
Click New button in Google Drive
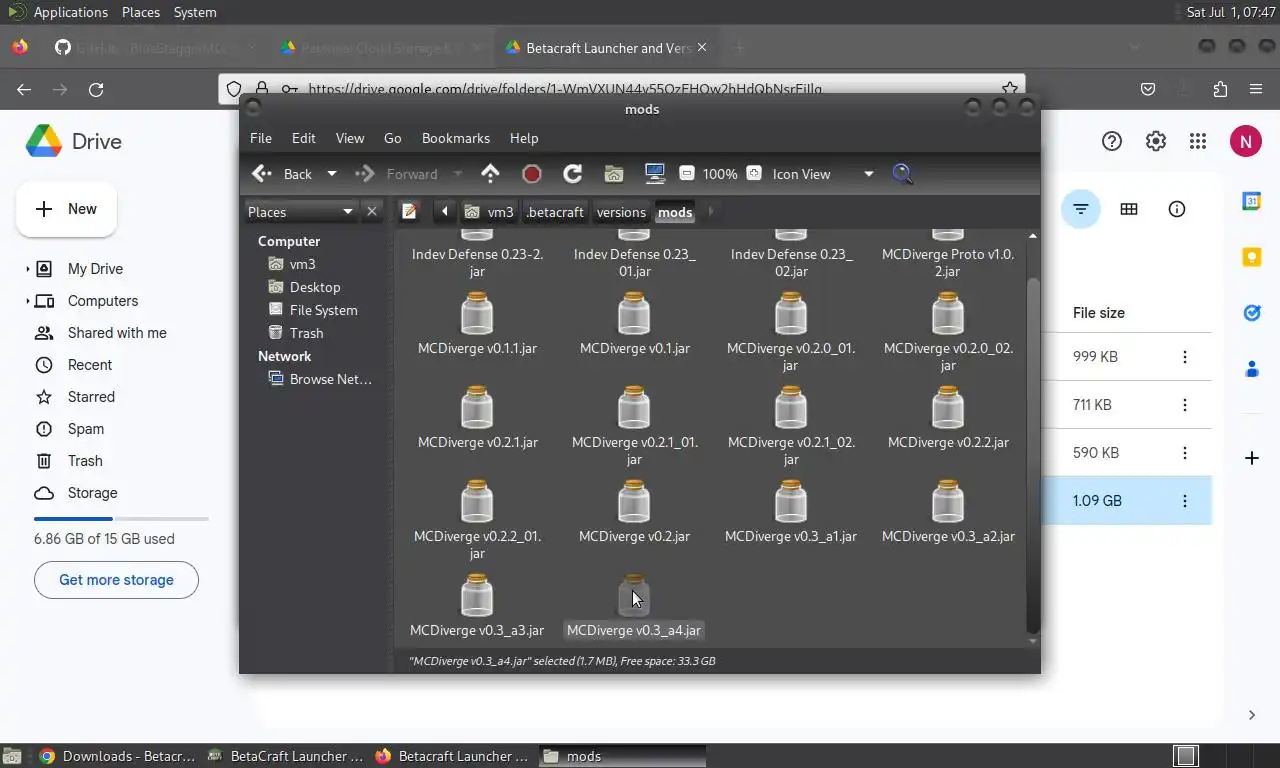point(67,209)
